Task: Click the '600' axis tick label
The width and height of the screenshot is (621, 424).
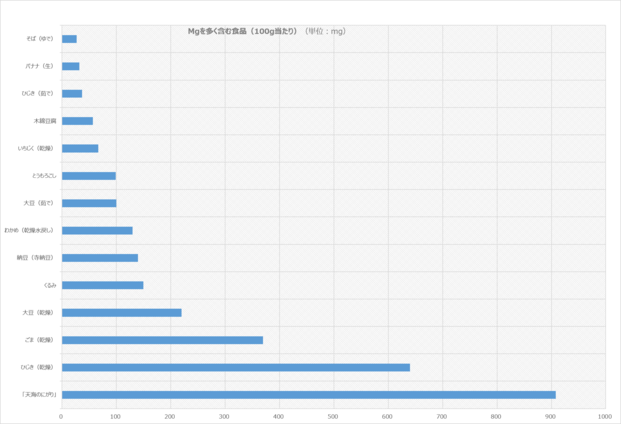Action: pyautogui.click(x=387, y=416)
